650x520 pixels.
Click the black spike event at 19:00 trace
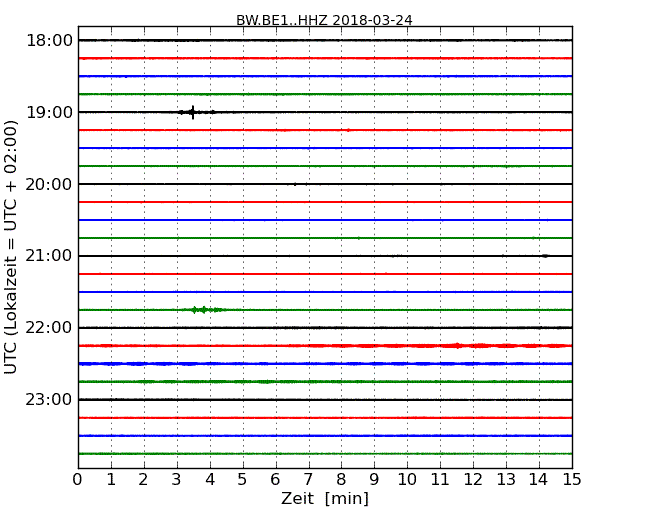click(x=193, y=112)
